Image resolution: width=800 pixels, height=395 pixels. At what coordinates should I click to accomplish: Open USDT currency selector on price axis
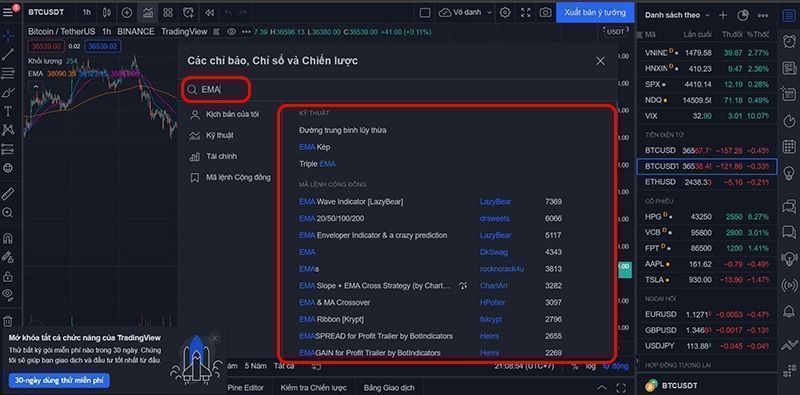[615, 32]
